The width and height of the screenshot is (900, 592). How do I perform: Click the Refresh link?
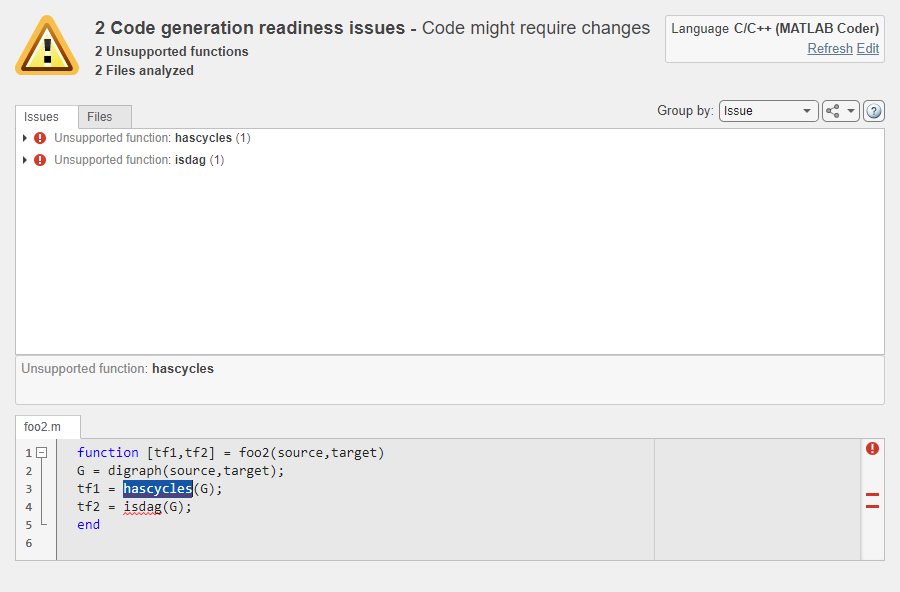(829, 48)
